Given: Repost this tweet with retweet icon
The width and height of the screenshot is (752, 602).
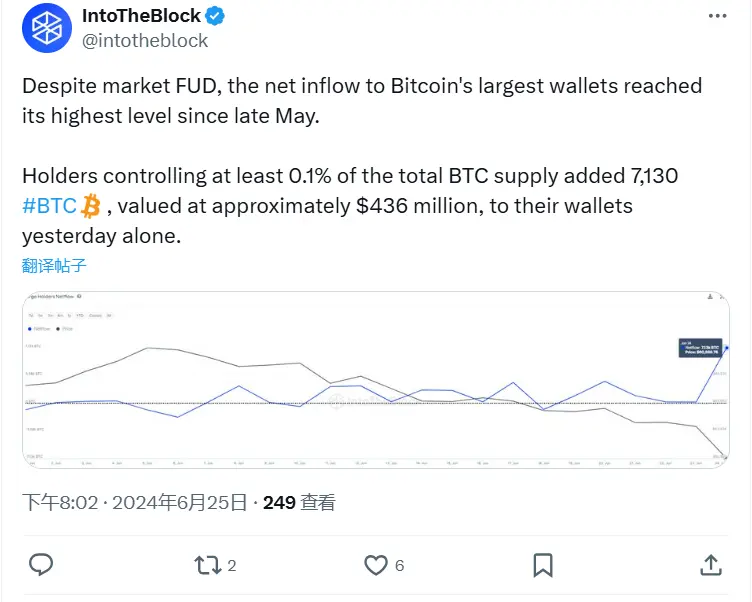Looking at the screenshot, I should pos(206,565).
